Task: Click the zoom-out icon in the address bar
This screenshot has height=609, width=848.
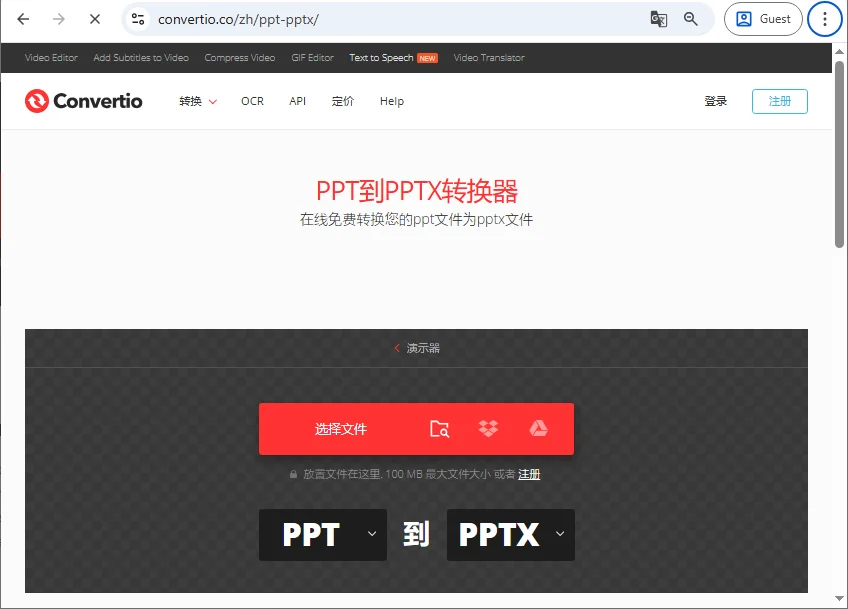Action: (x=692, y=19)
